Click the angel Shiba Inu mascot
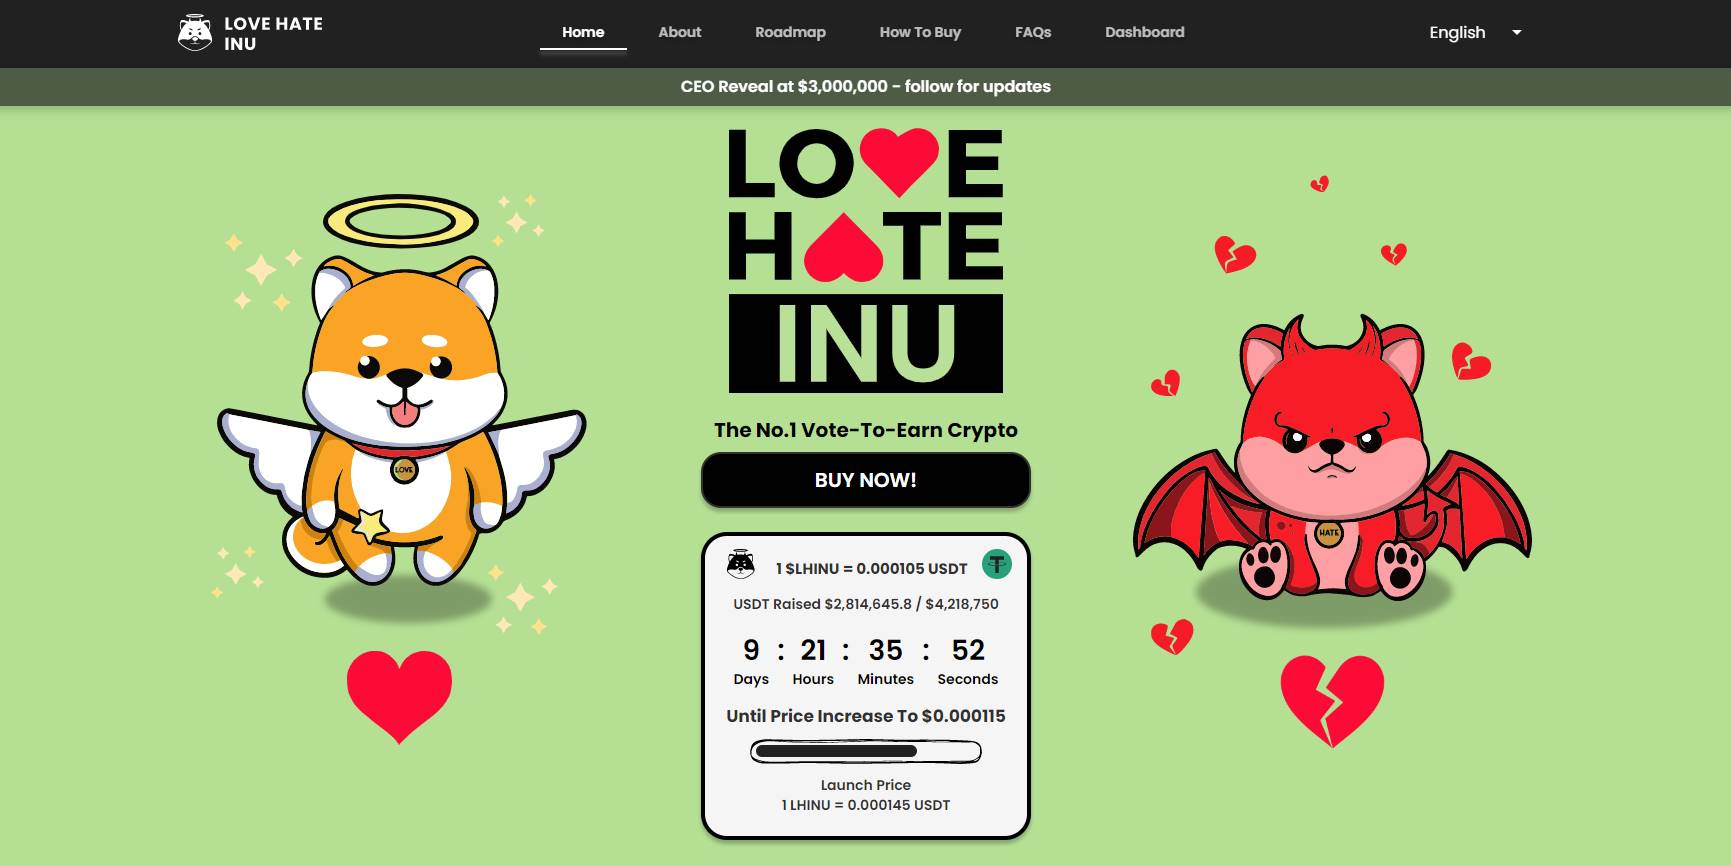The image size is (1731, 866). click(401, 392)
